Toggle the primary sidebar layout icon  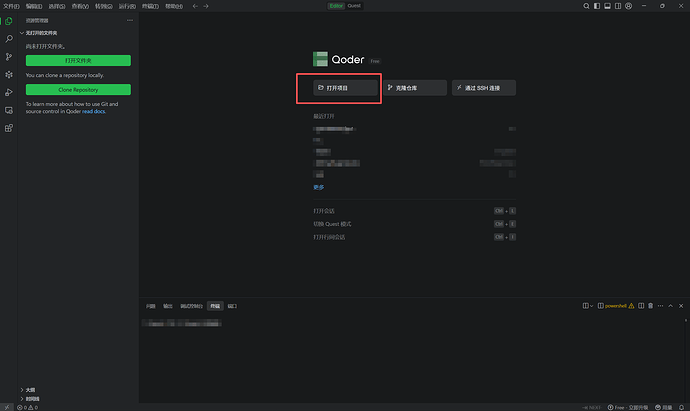[x=596, y=6]
